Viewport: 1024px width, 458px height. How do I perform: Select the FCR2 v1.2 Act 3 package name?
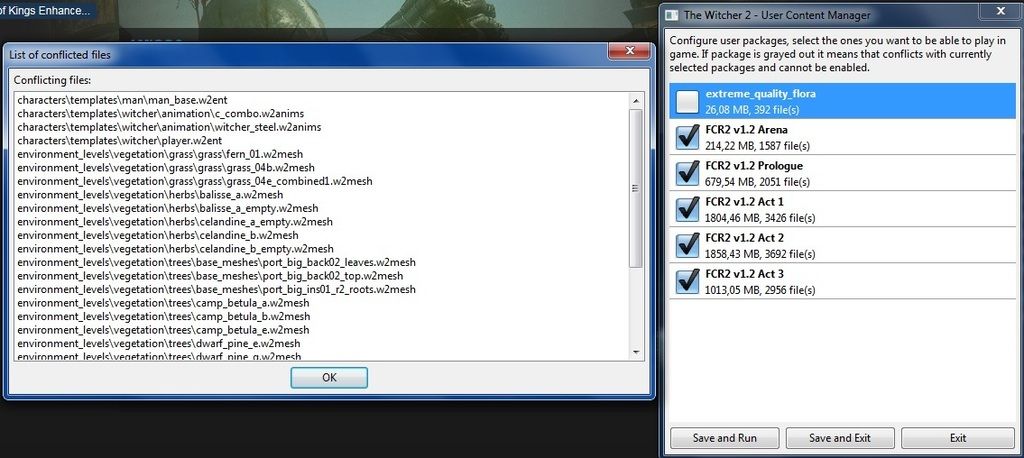744,274
